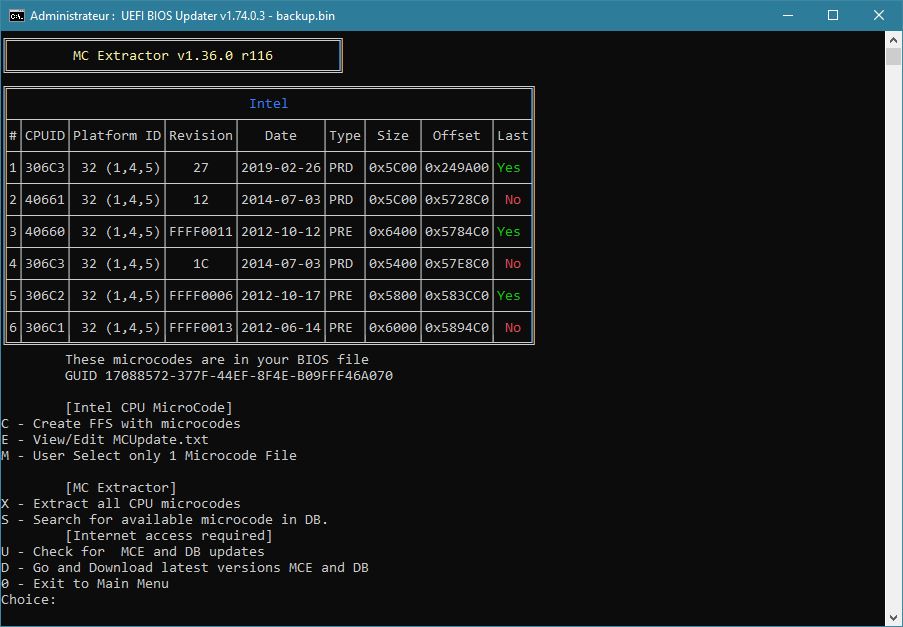Viewport: 903px width, 627px height.
Task: Click the 'Choice:' input prompt
Action: 29,599
